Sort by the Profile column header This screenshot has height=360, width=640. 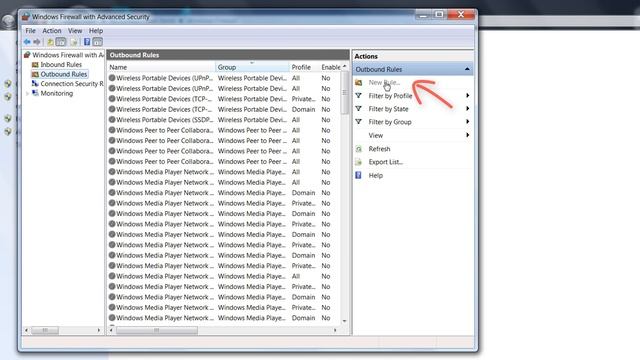tap(304, 67)
